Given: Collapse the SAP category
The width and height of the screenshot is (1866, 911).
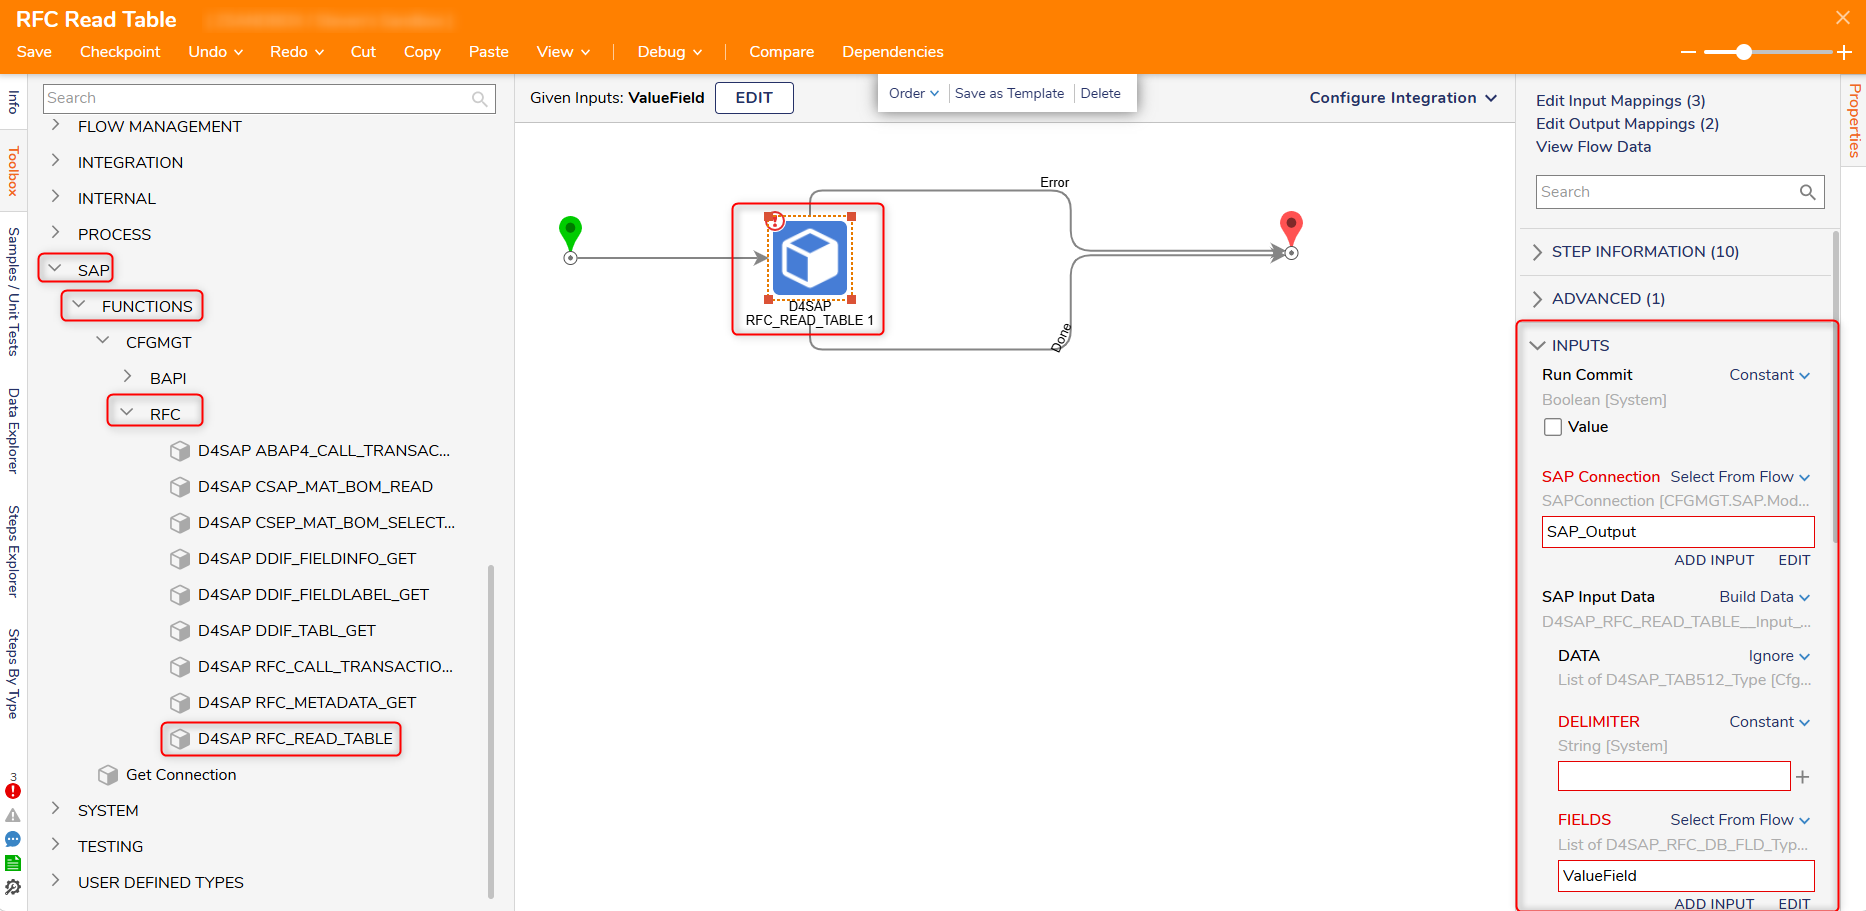Looking at the screenshot, I should (56, 269).
